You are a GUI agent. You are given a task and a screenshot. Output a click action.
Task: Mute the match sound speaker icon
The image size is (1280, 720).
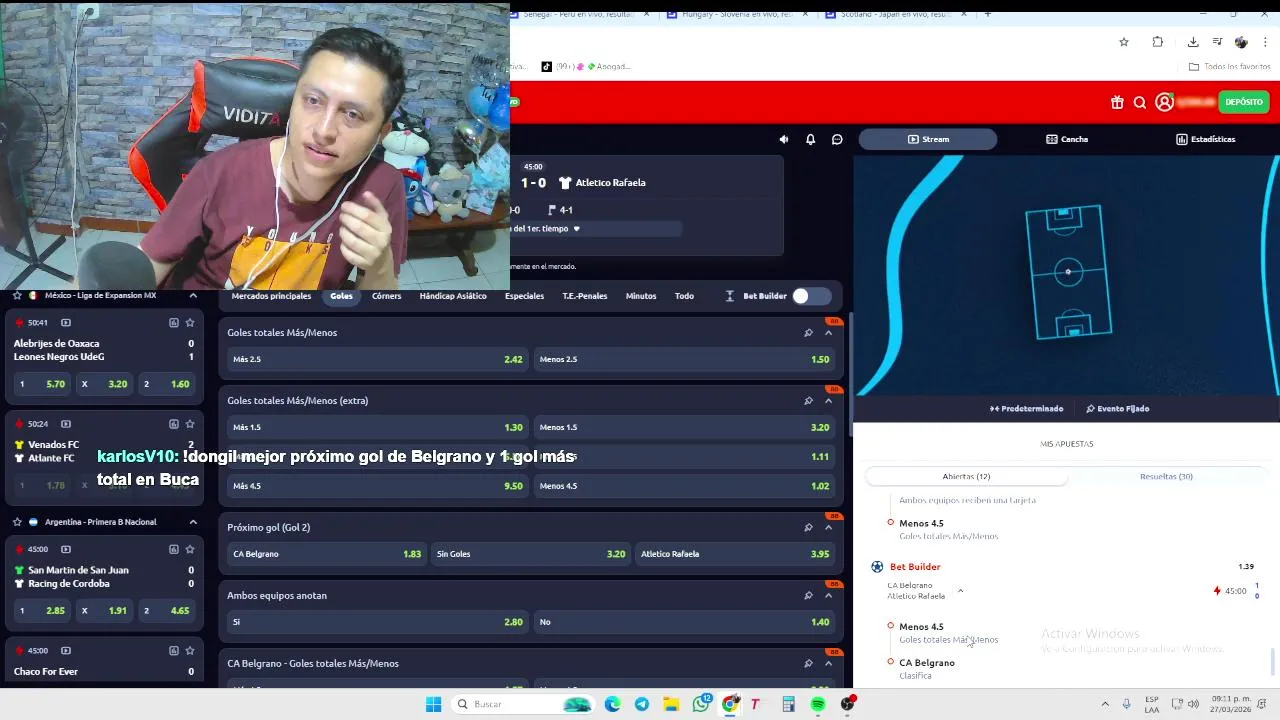click(x=783, y=139)
